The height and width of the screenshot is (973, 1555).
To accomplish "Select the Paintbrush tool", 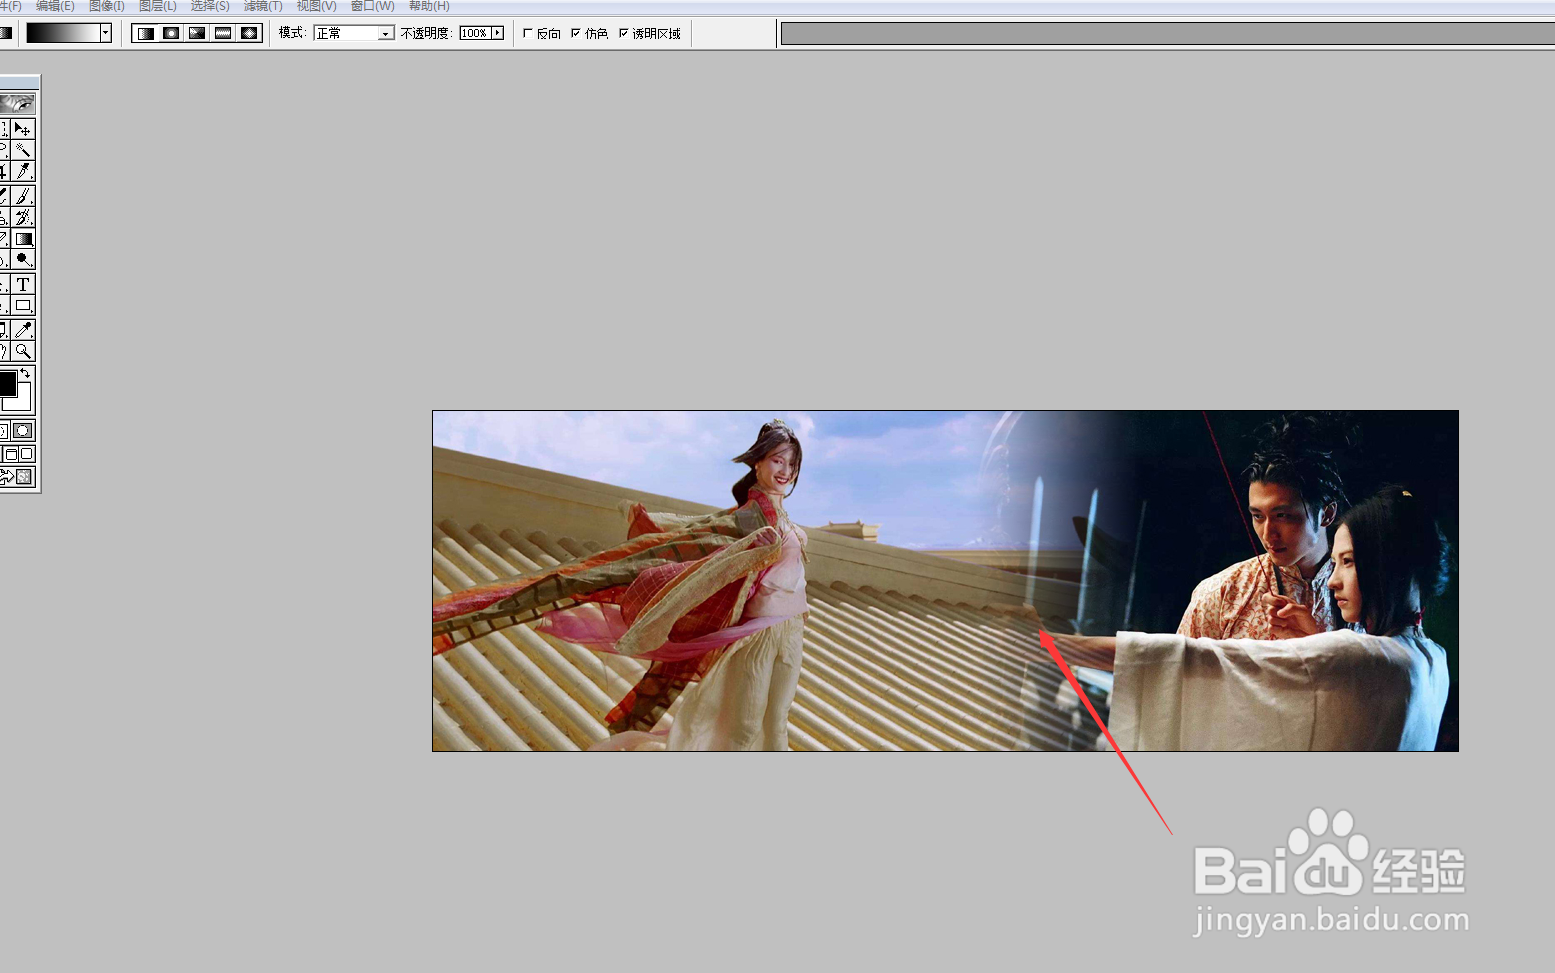I will (x=23, y=196).
